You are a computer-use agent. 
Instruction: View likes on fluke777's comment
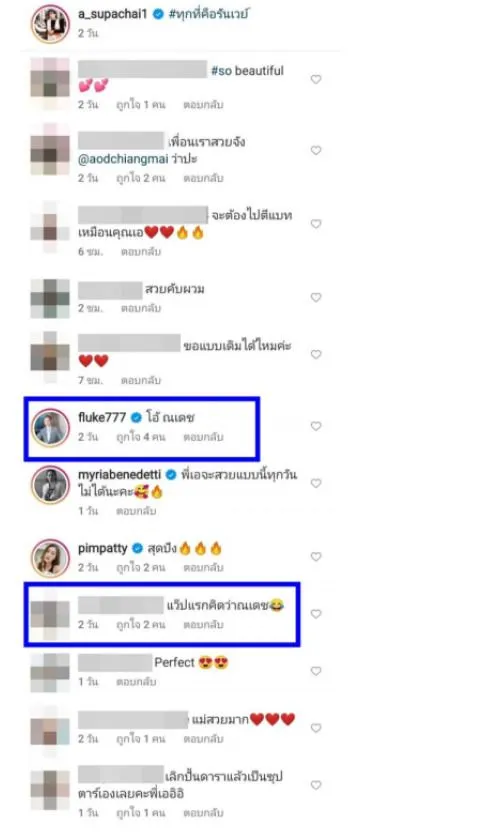click(141, 437)
